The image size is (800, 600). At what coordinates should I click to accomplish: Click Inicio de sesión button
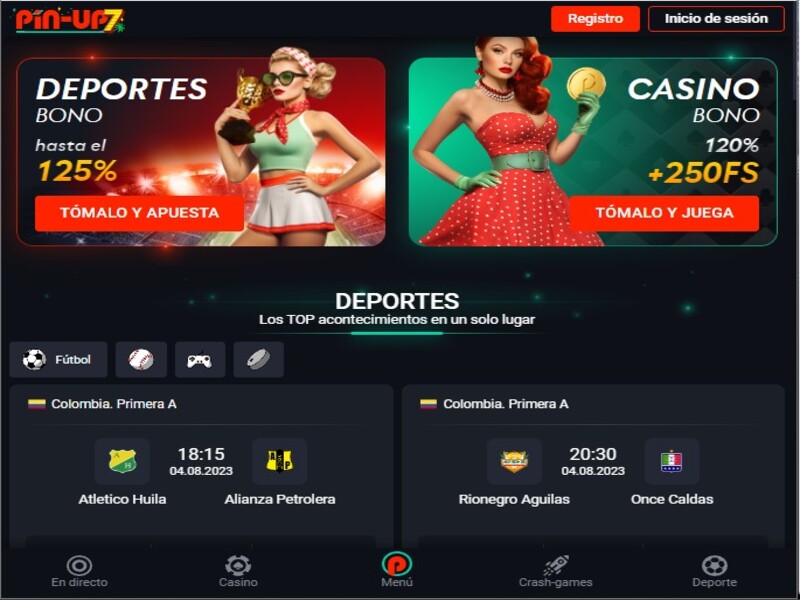[x=716, y=19]
